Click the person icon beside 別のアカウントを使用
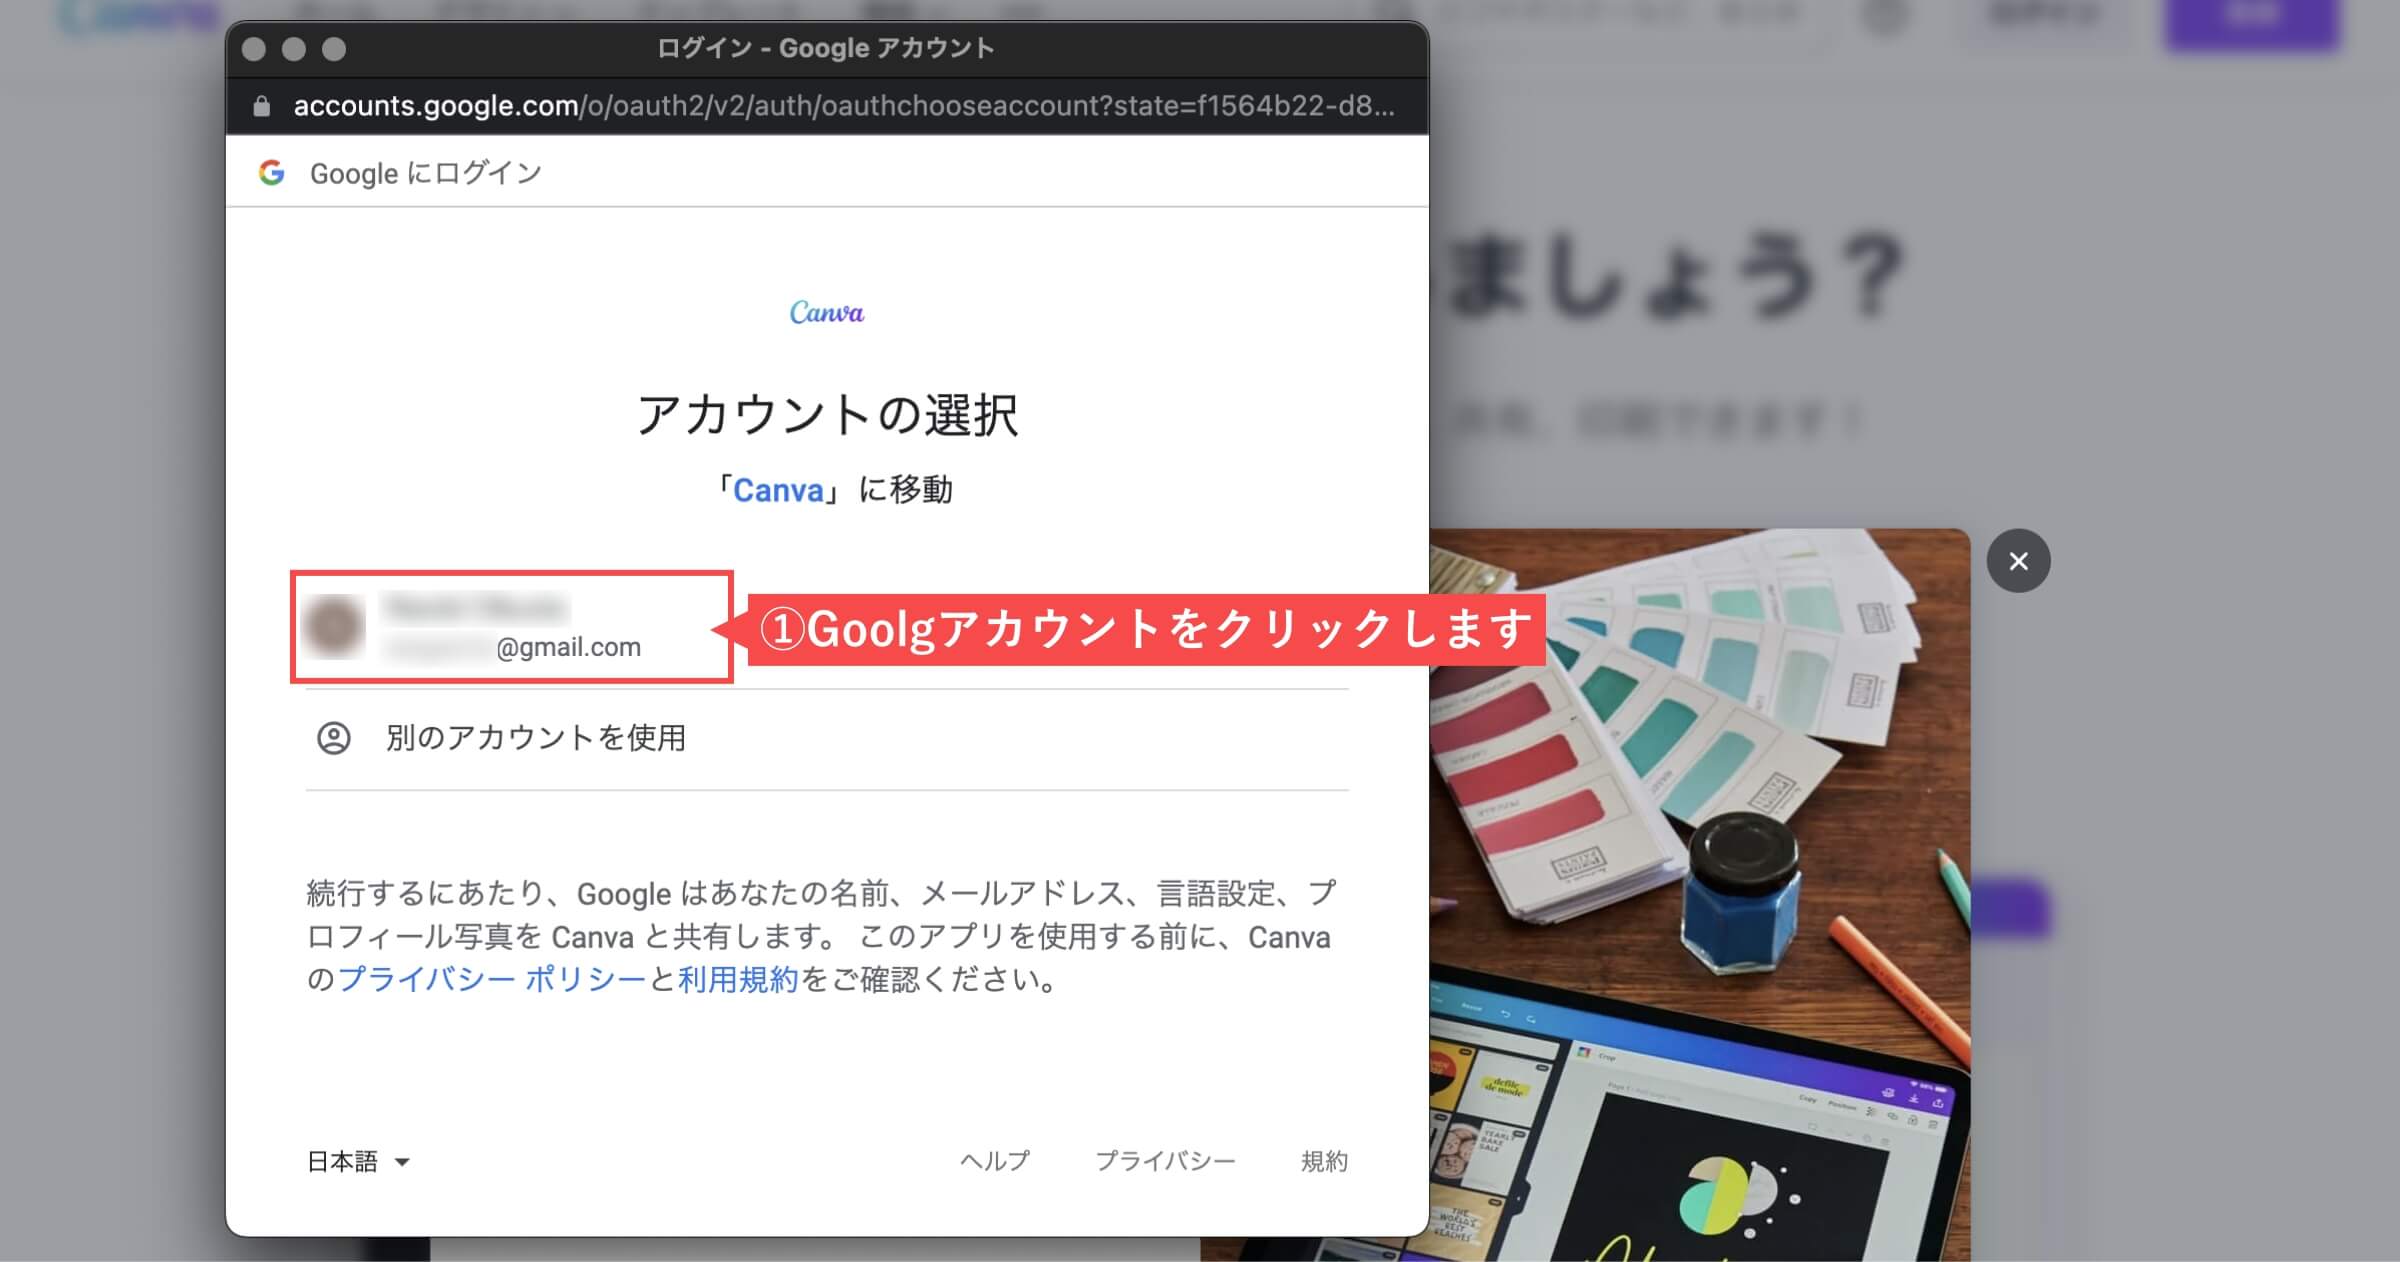This screenshot has height=1262, width=2400. coord(334,738)
